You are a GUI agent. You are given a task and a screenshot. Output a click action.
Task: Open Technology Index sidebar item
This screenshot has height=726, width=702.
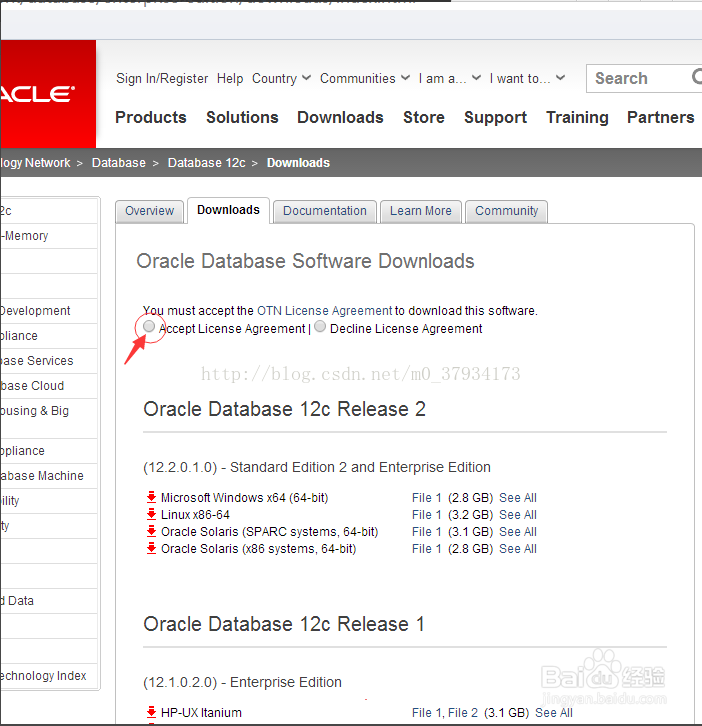[49, 676]
